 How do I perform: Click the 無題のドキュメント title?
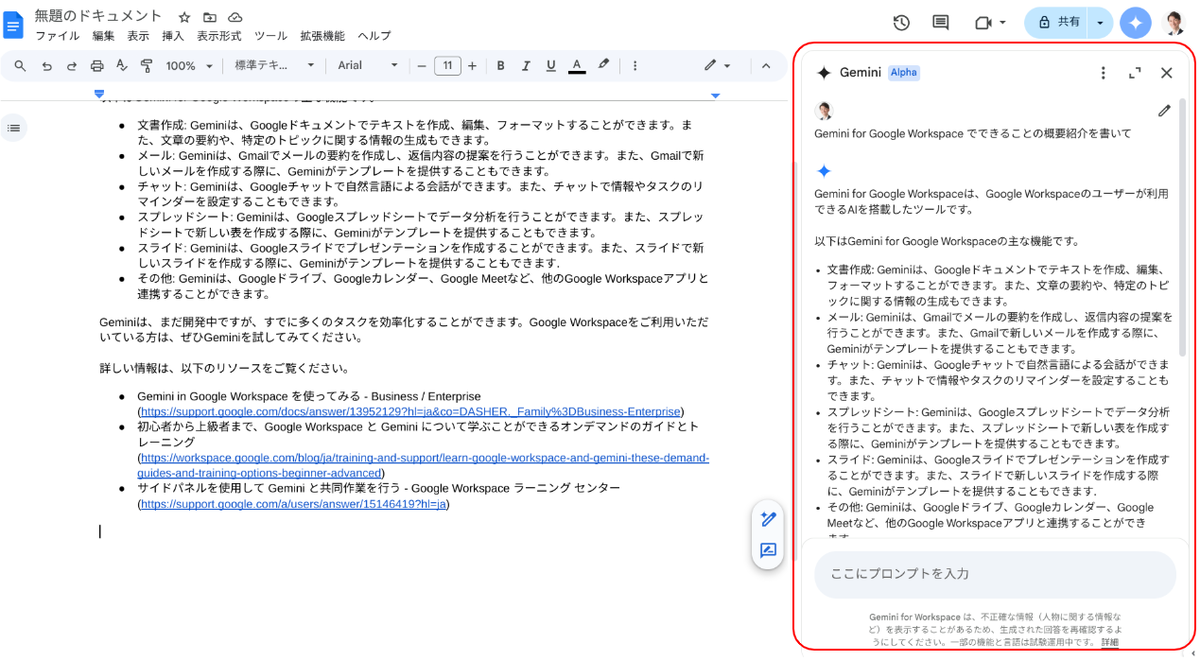(98, 16)
